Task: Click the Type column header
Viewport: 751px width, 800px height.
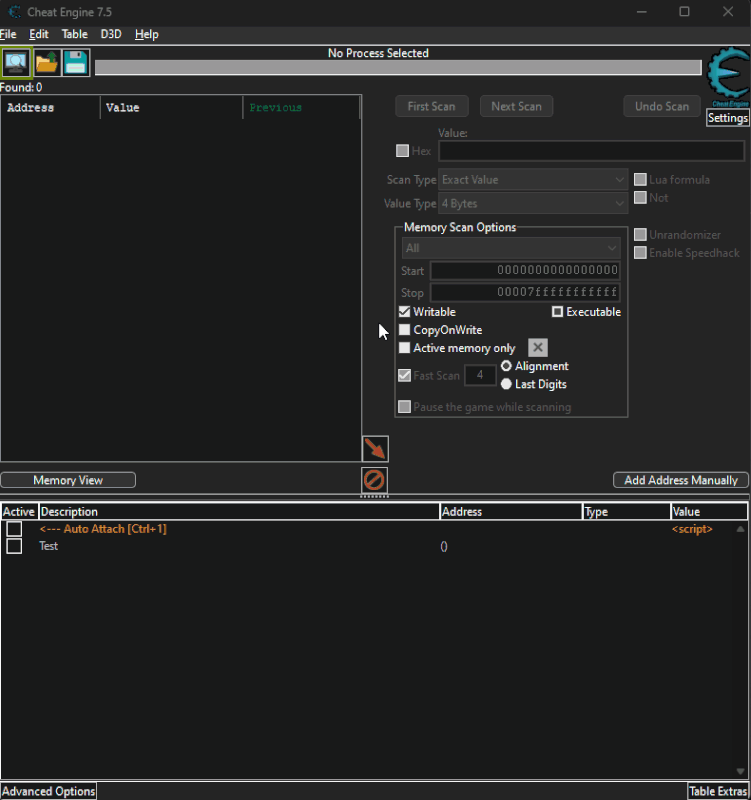Action: [627, 512]
